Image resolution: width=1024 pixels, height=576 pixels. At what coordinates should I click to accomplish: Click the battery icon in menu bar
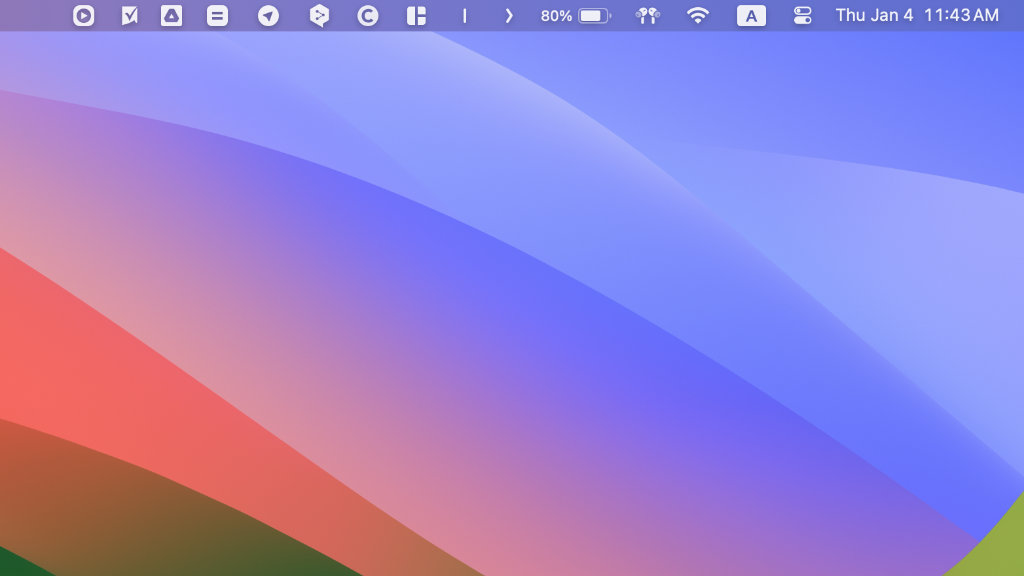coord(594,16)
